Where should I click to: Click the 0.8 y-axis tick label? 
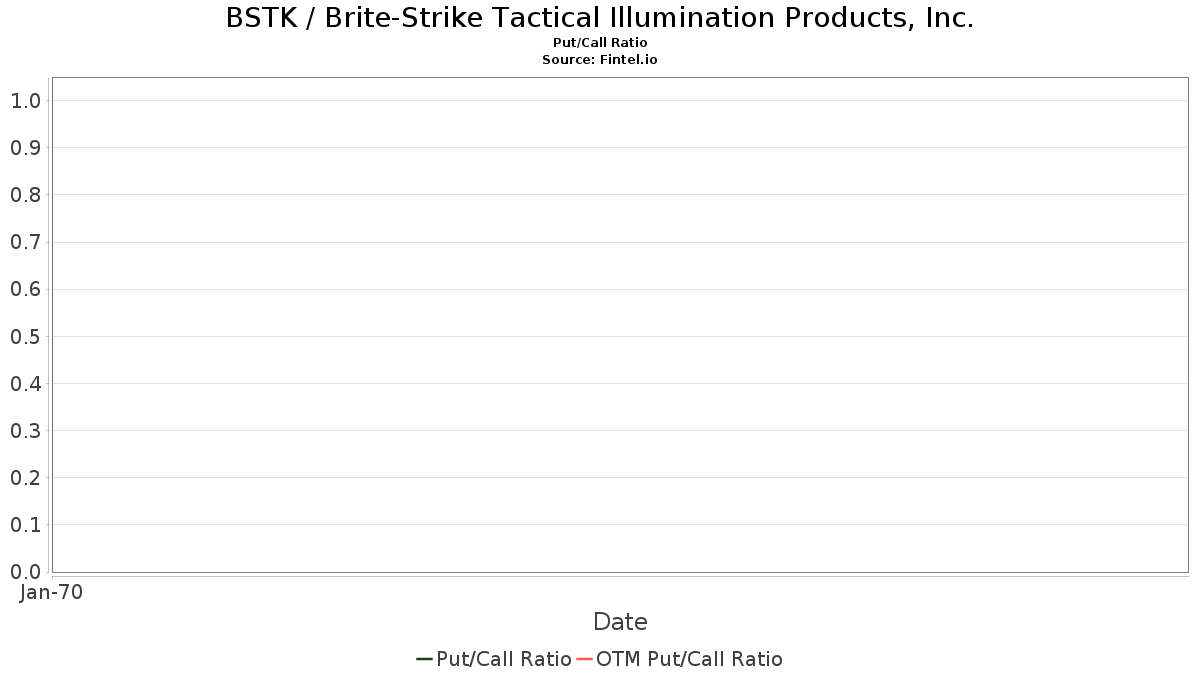pos(26,195)
